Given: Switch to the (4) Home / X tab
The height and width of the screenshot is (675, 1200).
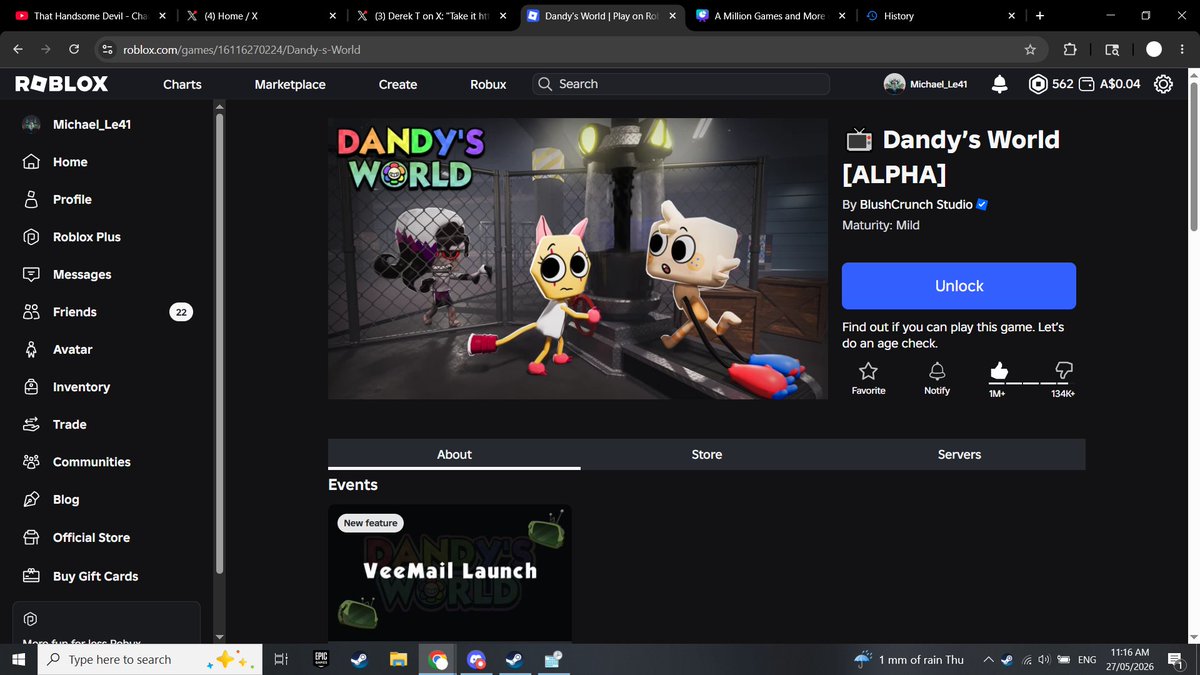Looking at the screenshot, I should coord(260,16).
